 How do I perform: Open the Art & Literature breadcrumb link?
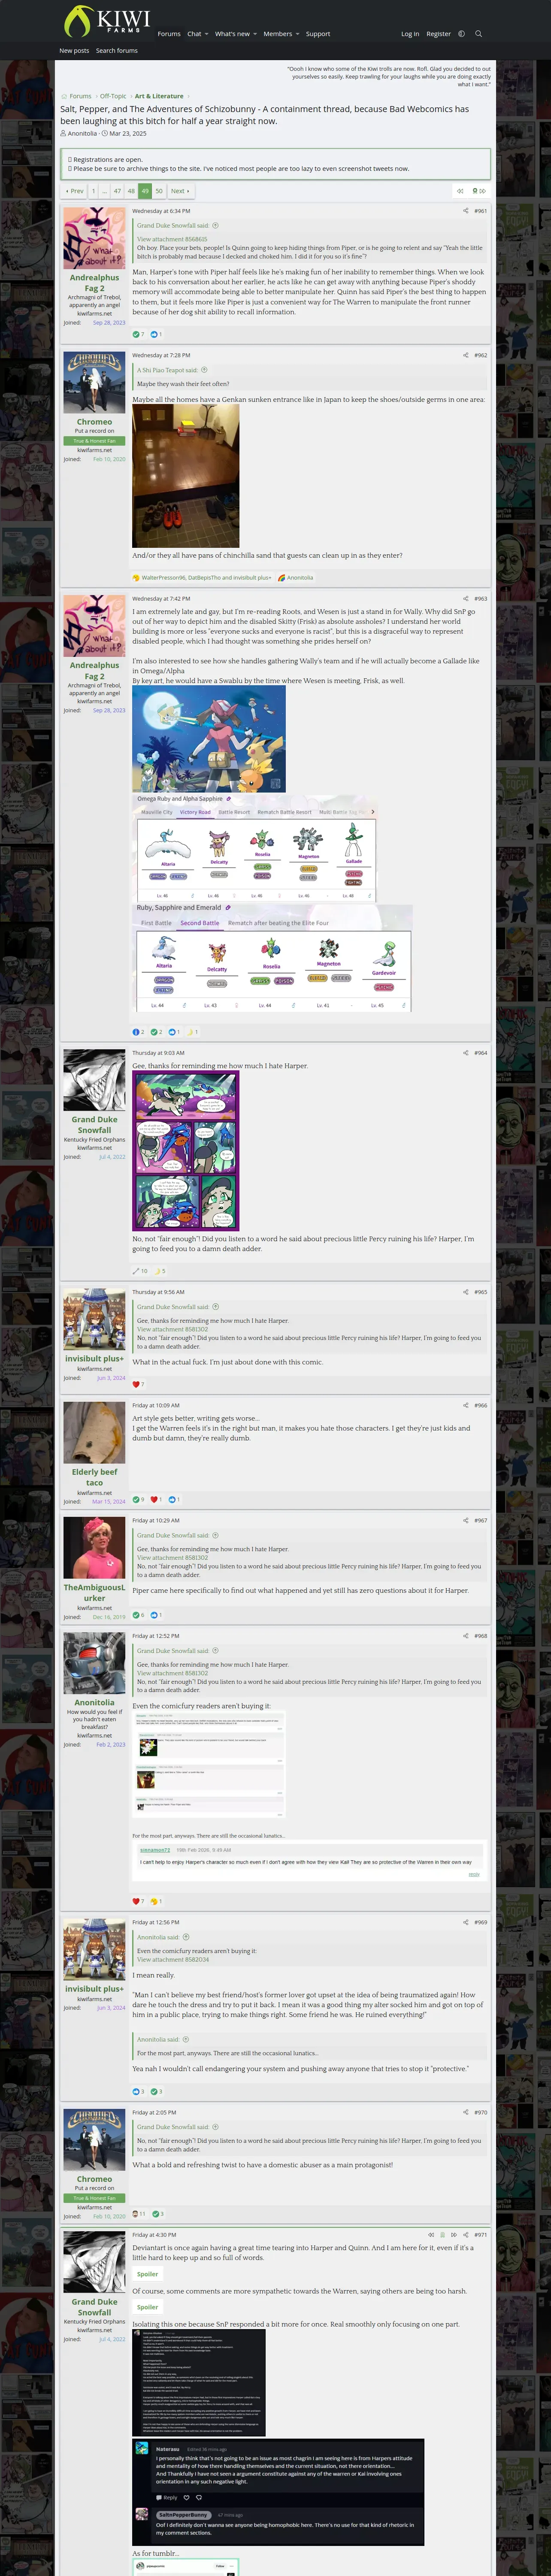(159, 97)
